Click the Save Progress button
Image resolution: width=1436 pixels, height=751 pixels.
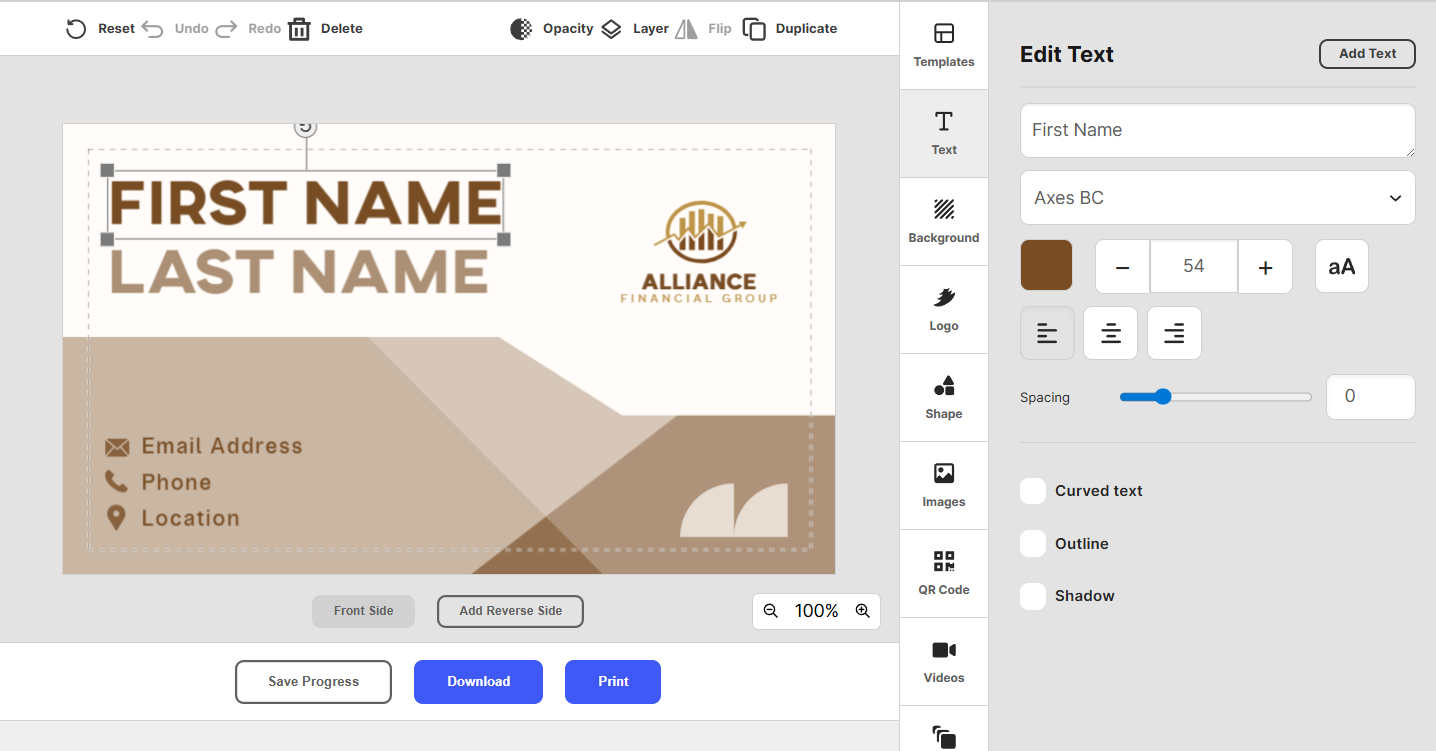313,682
